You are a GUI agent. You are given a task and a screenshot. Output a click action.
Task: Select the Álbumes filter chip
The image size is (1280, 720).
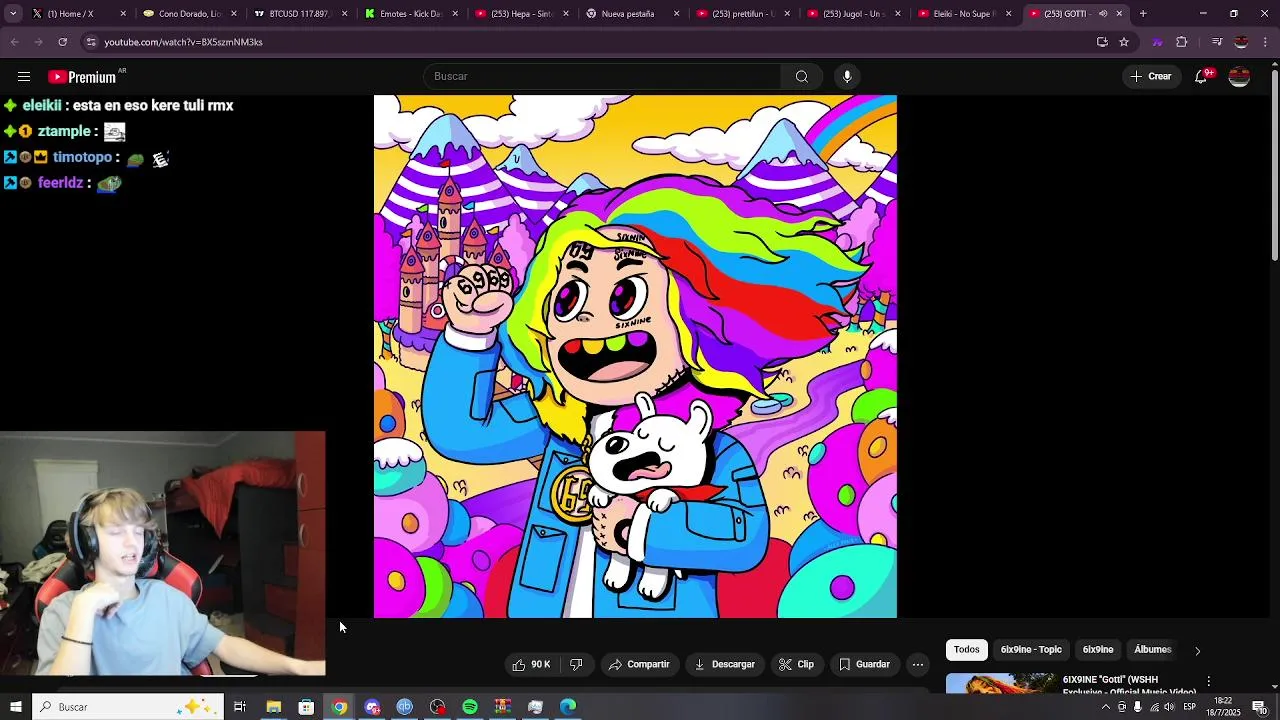1152,650
